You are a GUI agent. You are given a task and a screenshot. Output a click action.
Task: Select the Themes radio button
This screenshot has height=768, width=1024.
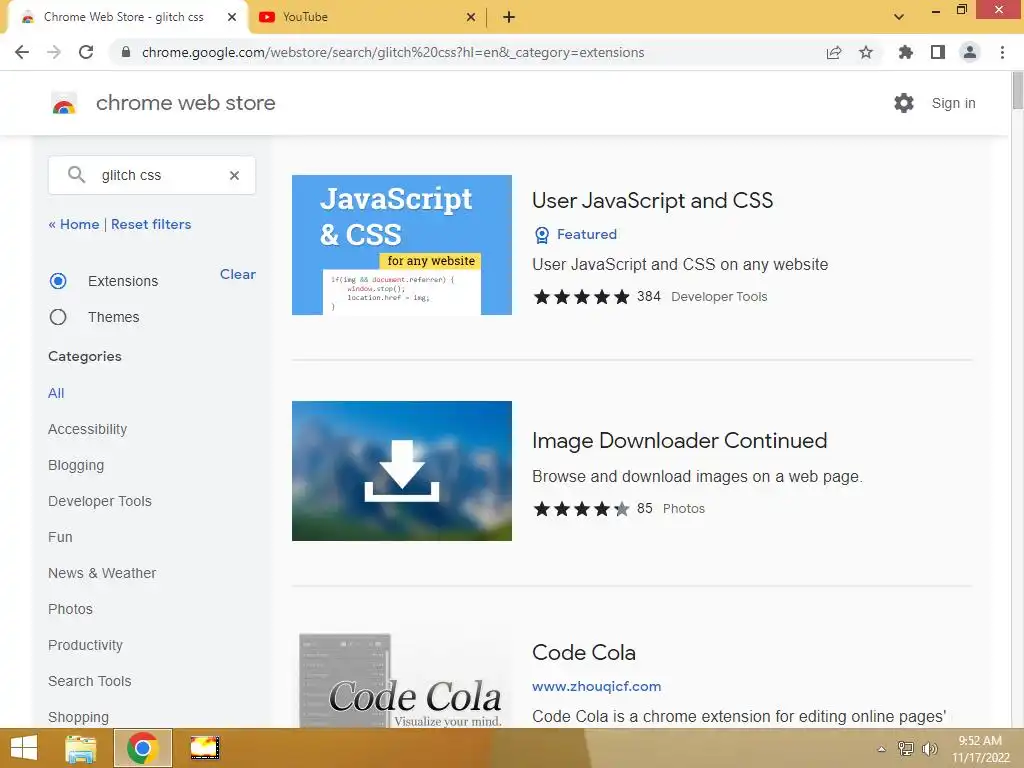pyautogui.click(x=58, y=317)
